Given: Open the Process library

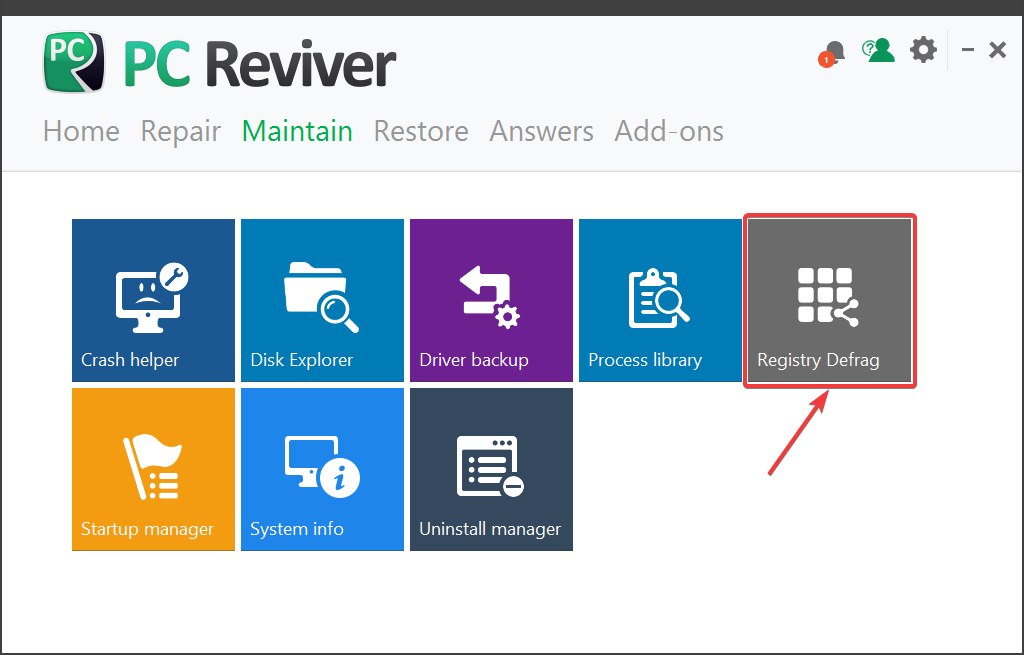Looking at the screenshot, I should pyautogui.click(x=659, y=300).
